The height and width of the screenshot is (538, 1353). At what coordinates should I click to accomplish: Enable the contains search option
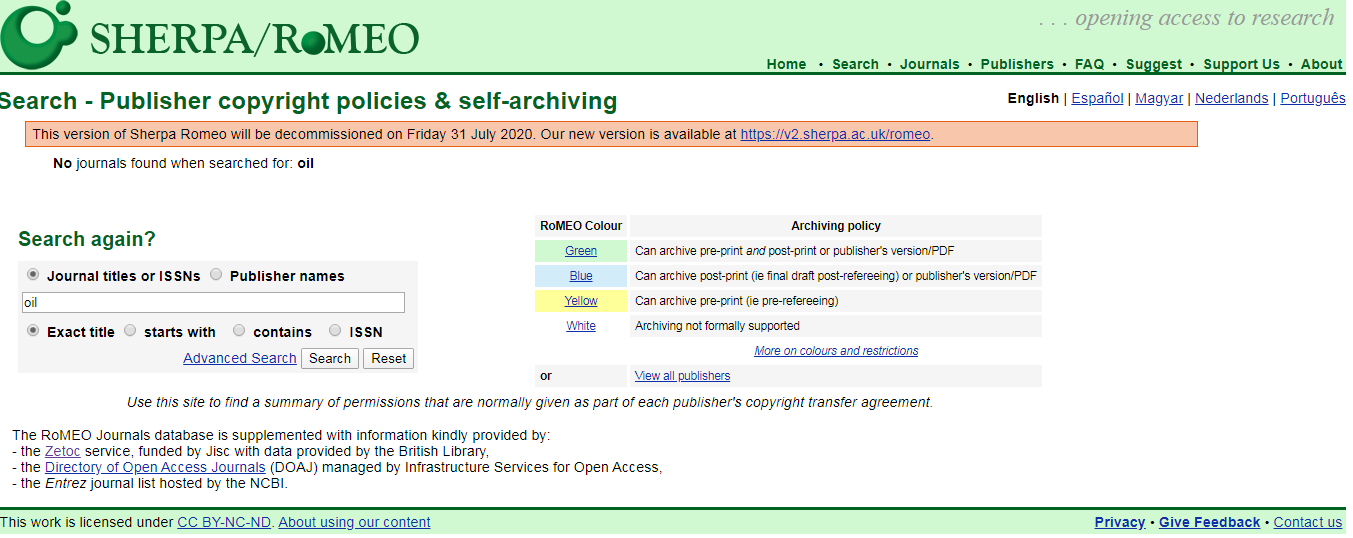tap(239, 331)
